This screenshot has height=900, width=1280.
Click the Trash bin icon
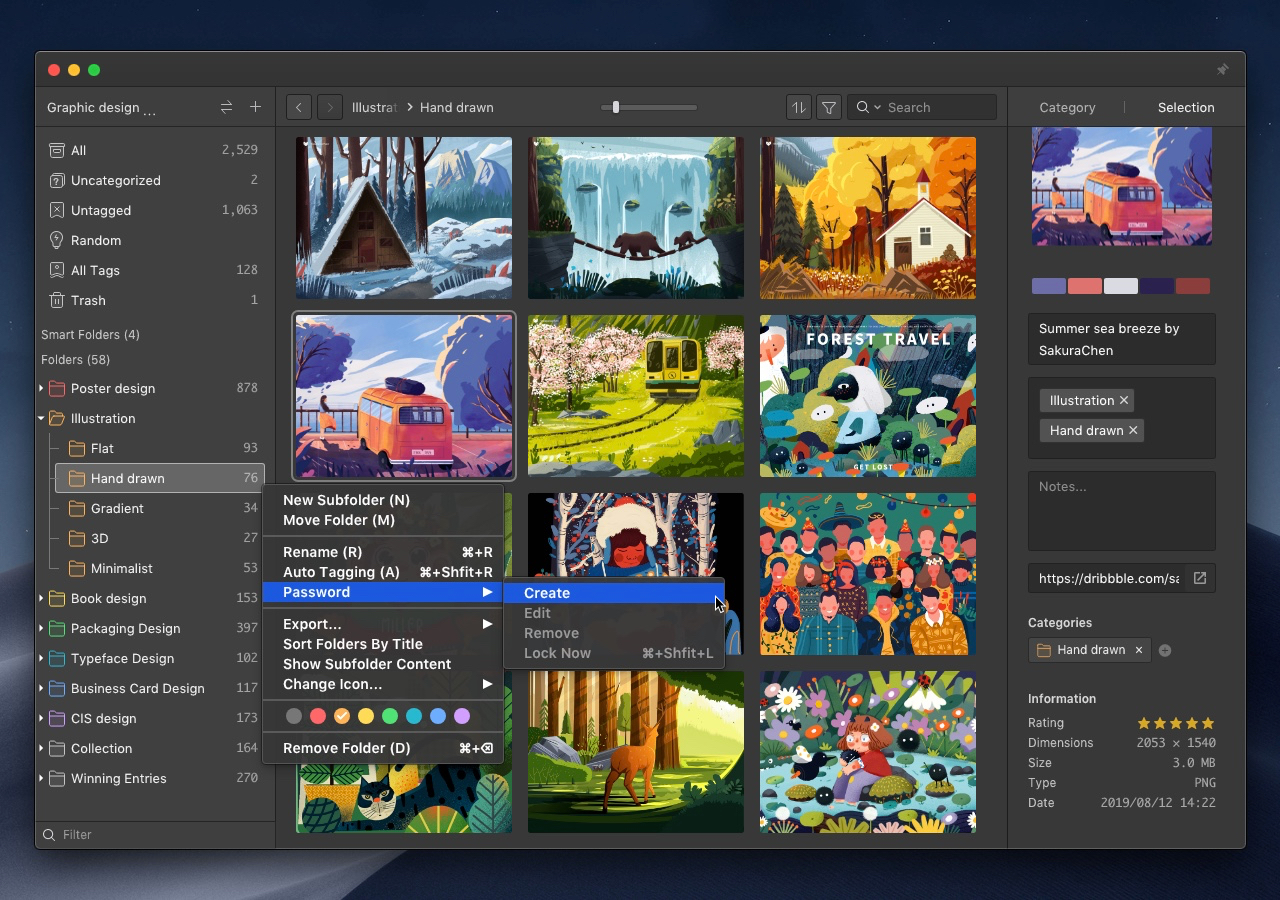pyautogui.click(x=57, y=300)
